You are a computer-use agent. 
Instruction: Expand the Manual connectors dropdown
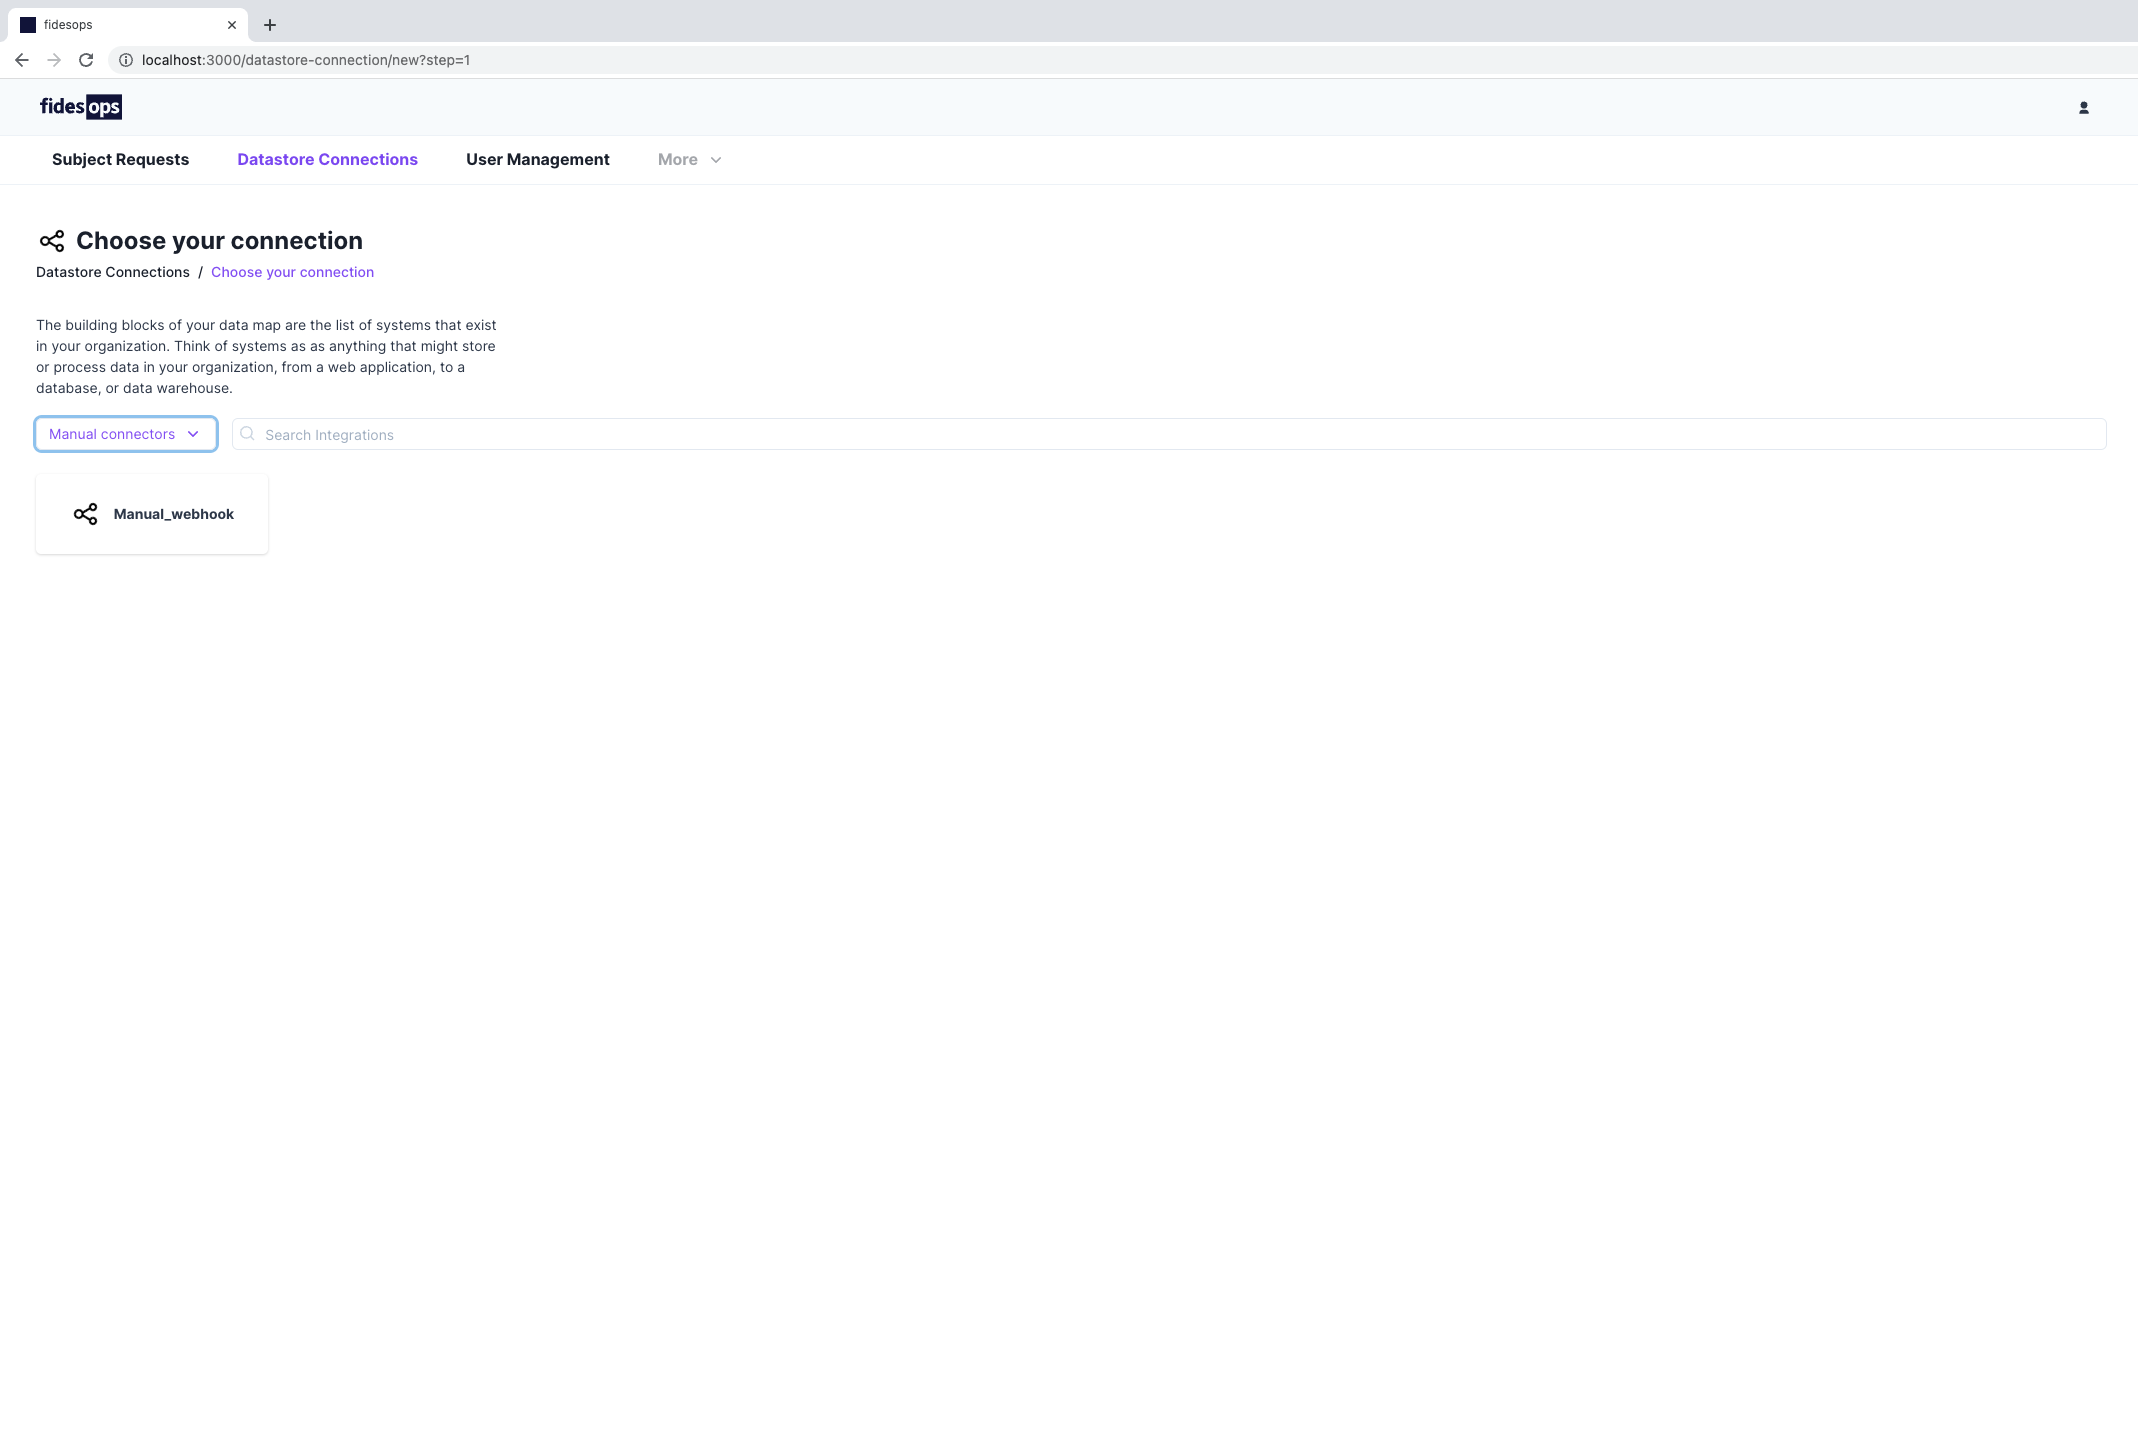126,434
